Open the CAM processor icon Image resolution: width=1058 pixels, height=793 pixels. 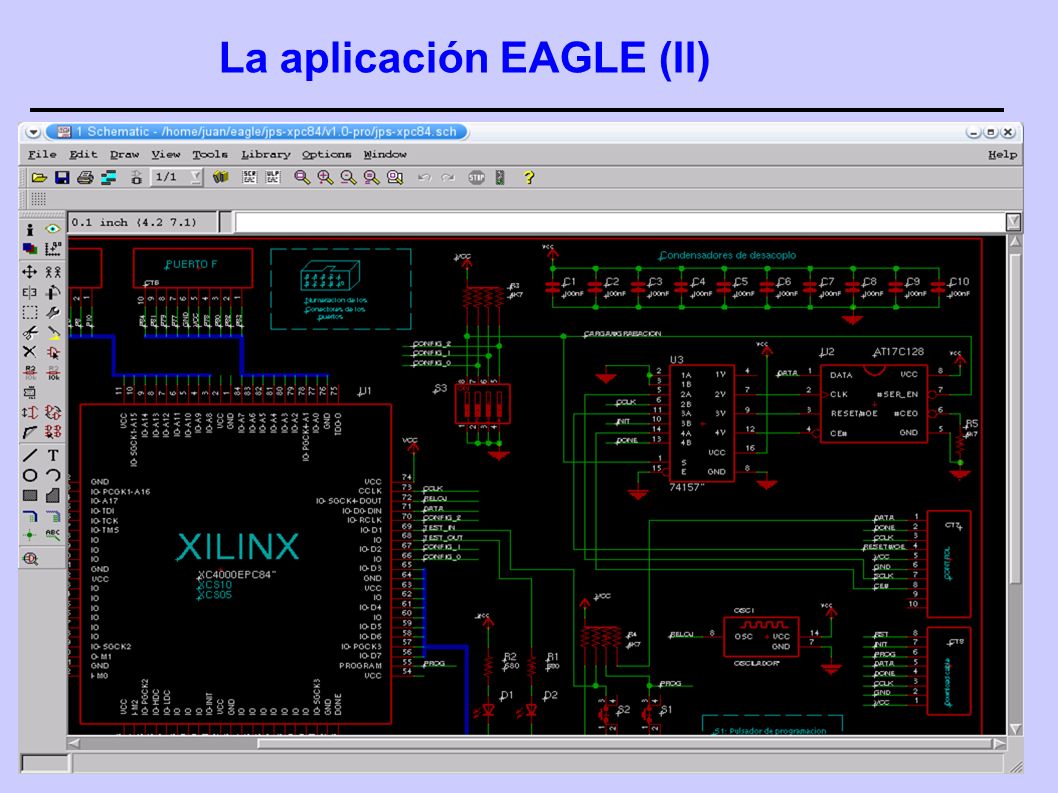(108, 178)
